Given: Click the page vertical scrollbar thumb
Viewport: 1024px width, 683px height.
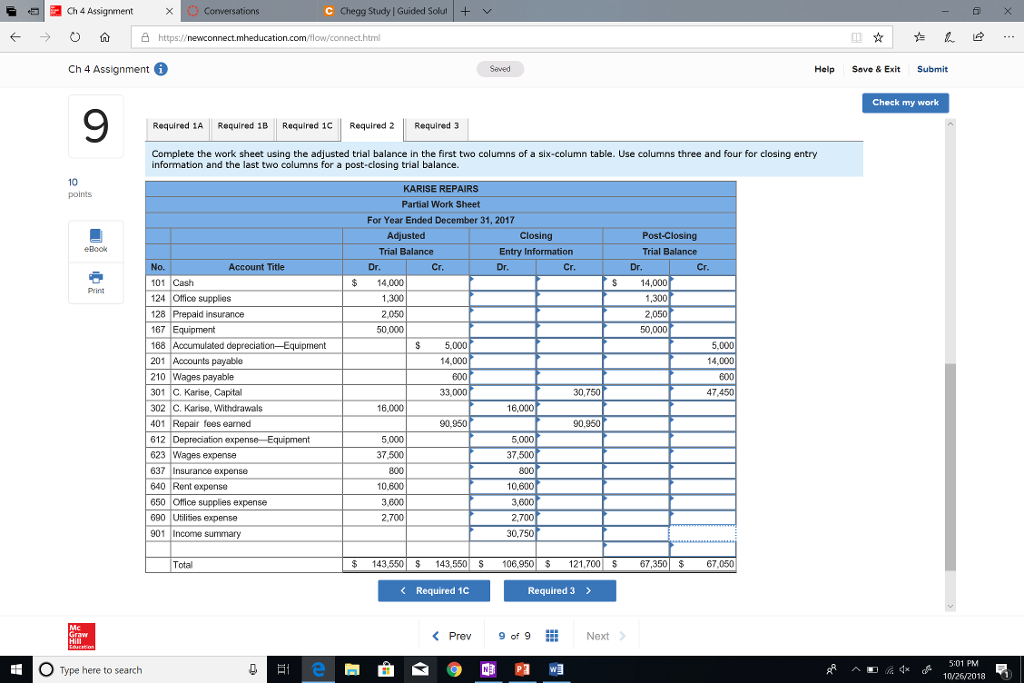Looking at the screenshot, I should pos(950,467).
